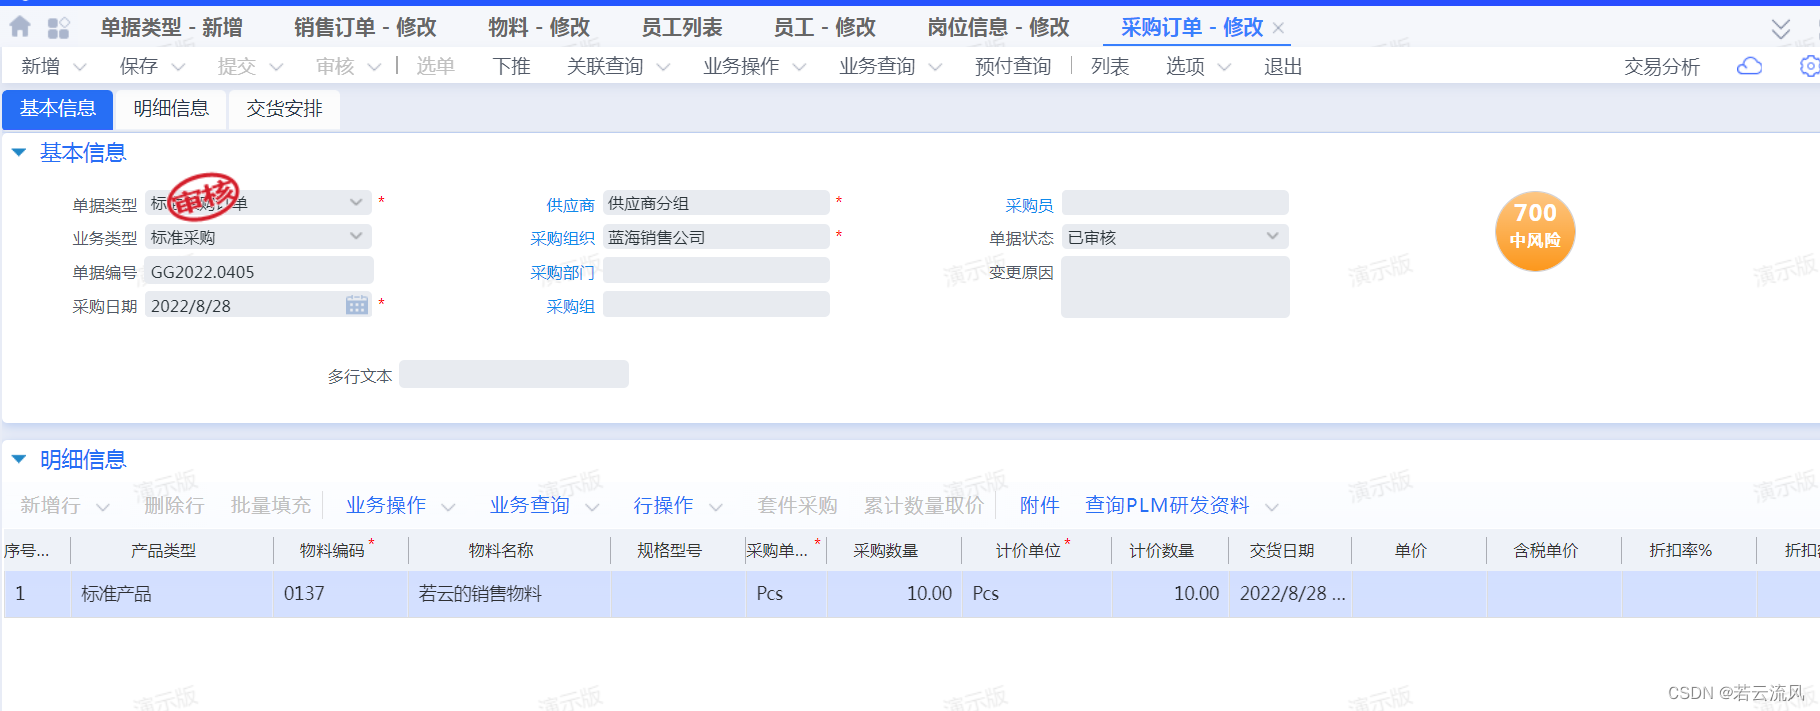
Task: Click the 采购部门 input field
Action: click(716, 271)
